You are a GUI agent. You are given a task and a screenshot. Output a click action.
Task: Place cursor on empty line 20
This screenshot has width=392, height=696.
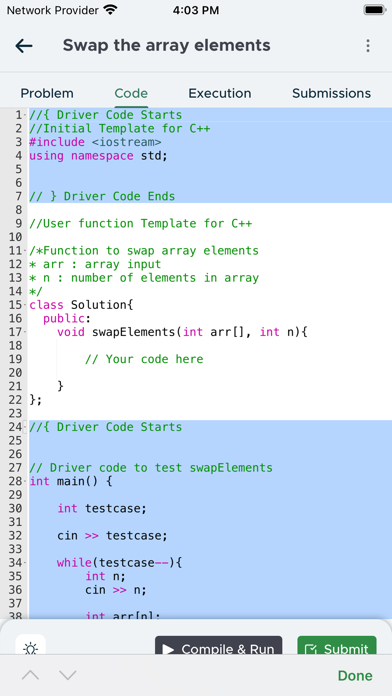(210, 373)
